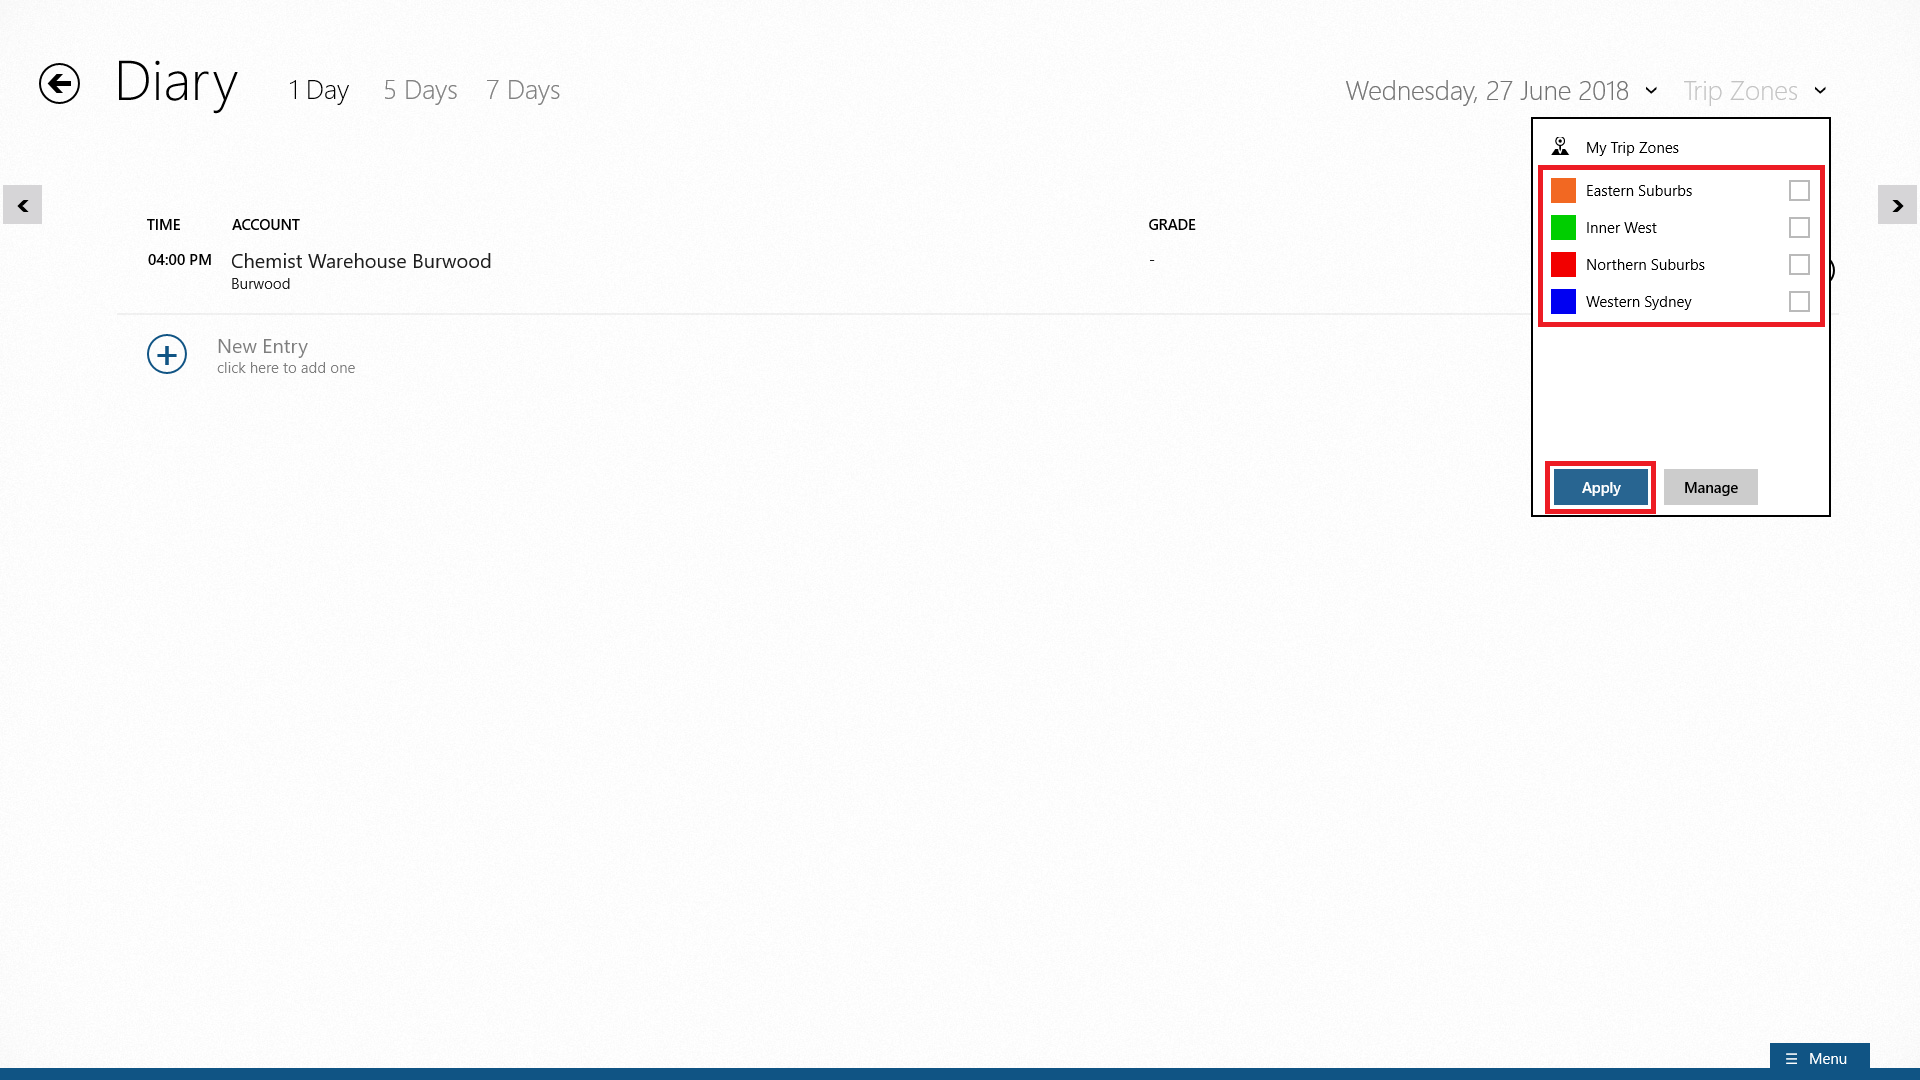Check the Western Sydney checkbox
The image size is (1920, 1080).
click(1799, 302)
